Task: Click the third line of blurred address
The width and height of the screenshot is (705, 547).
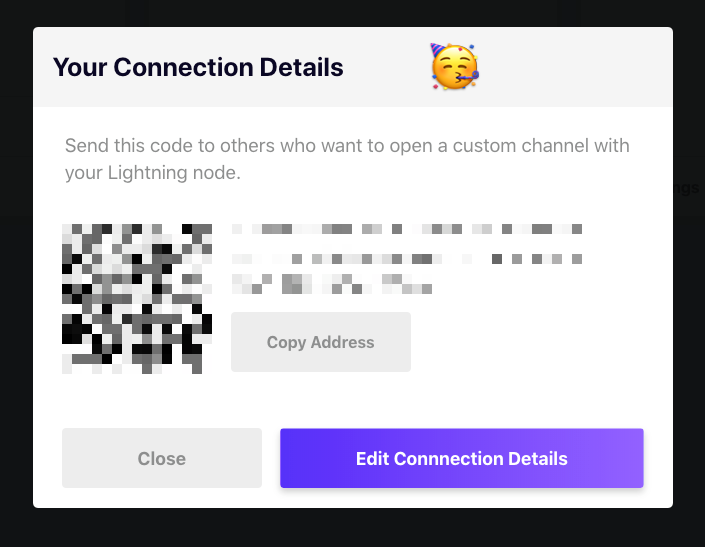Action: tap(332, 284)
